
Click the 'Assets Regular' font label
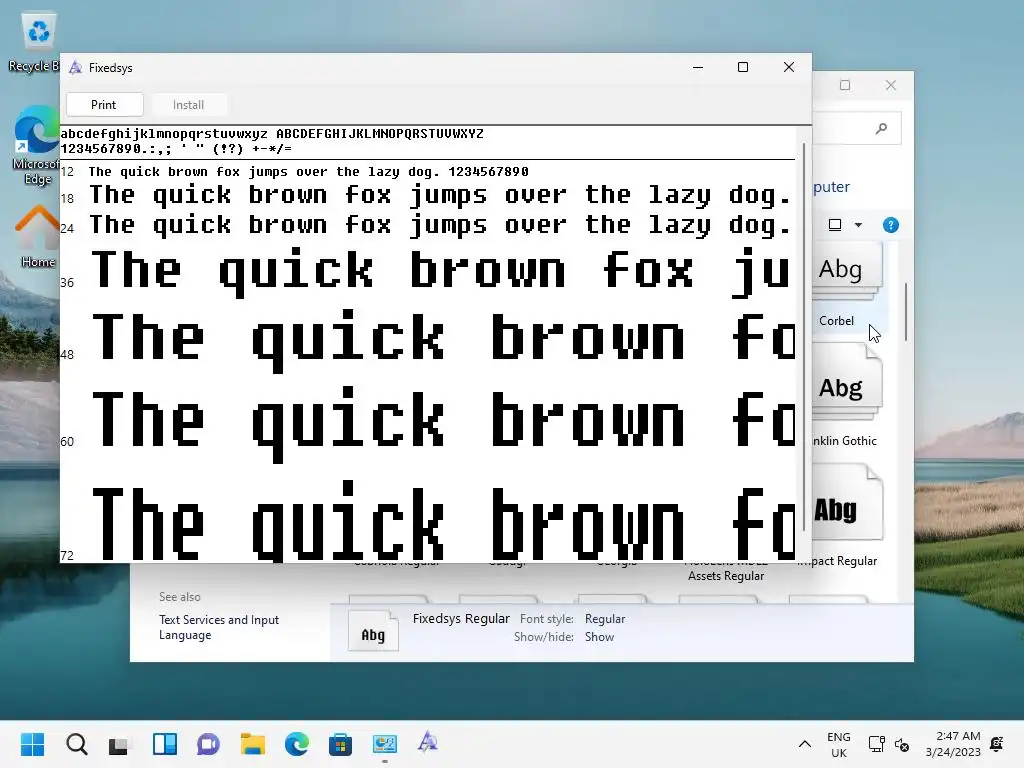726,576
